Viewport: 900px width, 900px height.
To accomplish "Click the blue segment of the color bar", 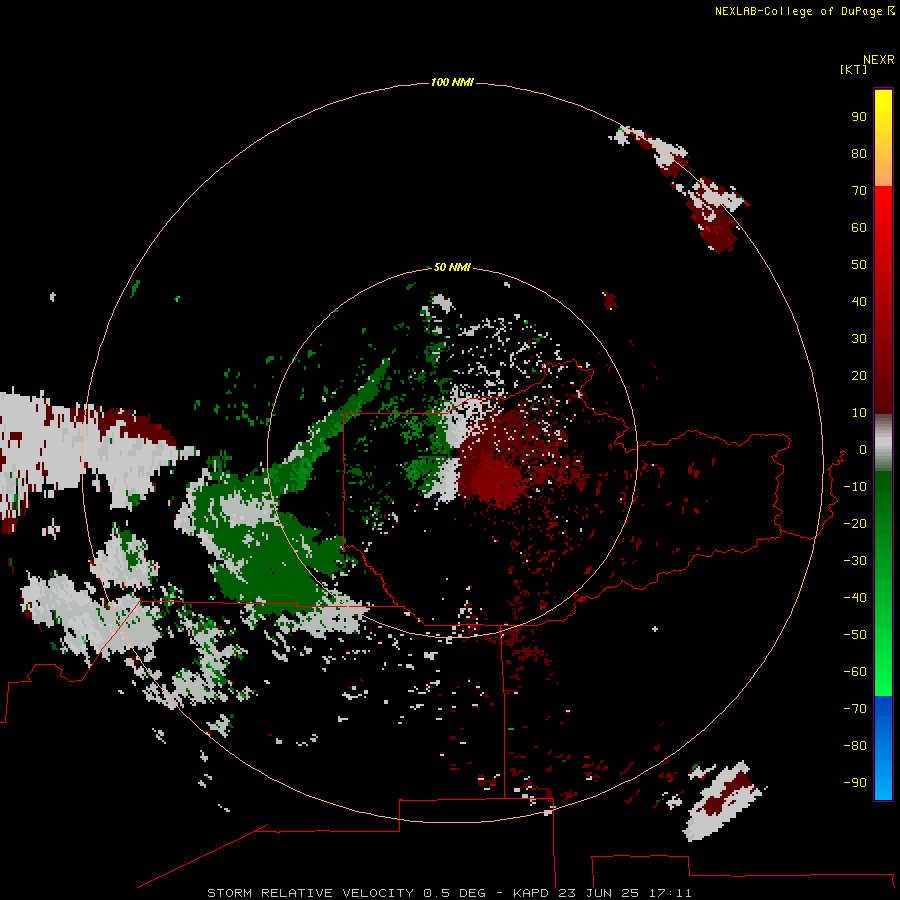I will 883,748.
